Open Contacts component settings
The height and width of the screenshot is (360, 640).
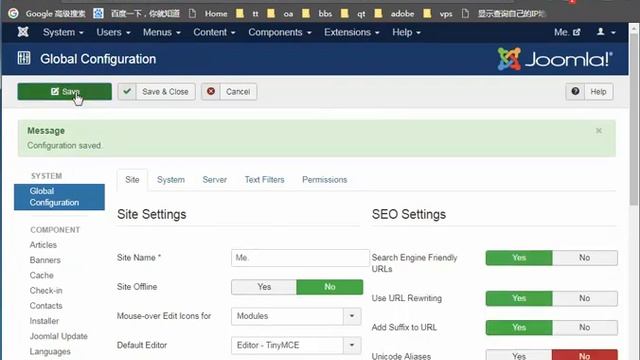click(46, 306)
